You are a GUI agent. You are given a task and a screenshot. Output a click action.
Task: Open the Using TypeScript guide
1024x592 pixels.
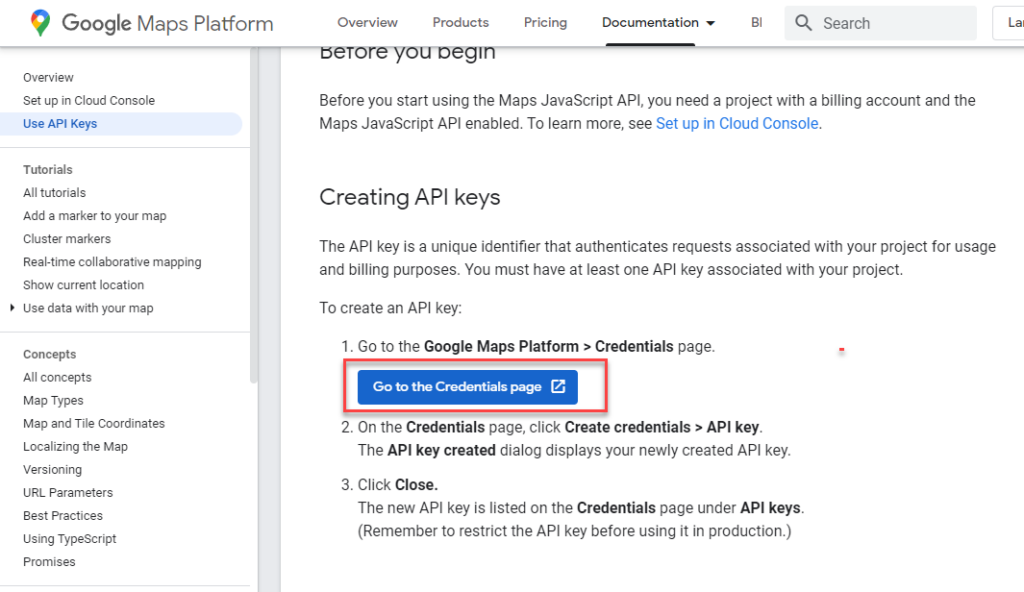69,538
